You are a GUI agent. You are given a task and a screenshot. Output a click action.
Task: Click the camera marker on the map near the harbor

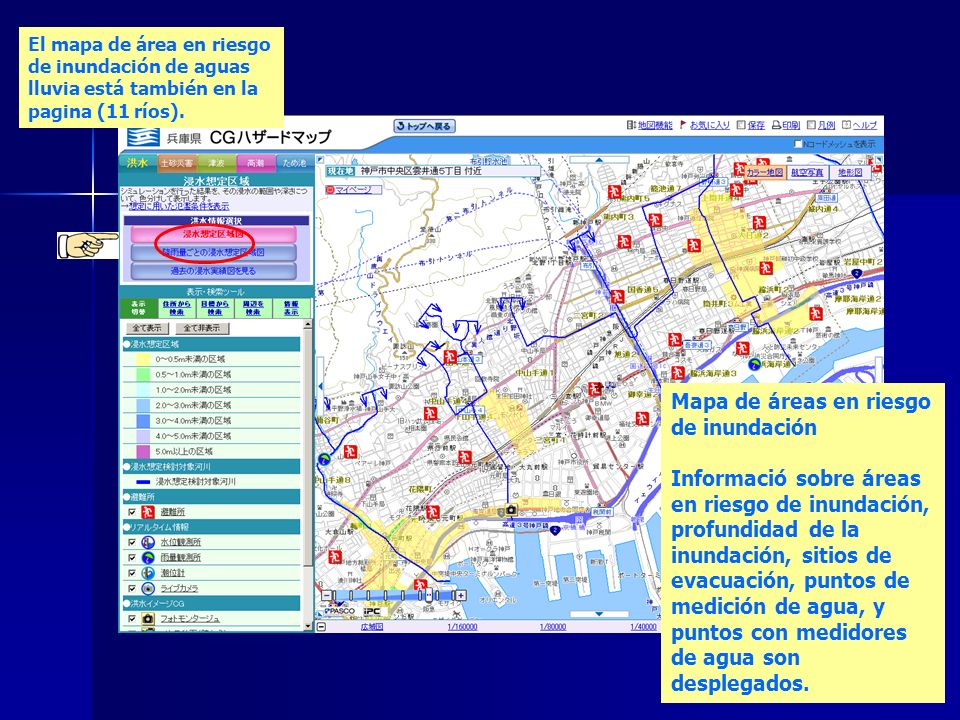coord(511,509)
